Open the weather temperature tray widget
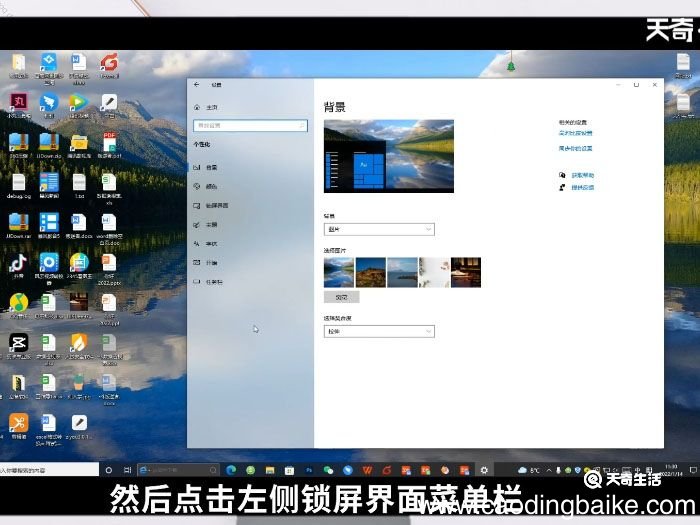The height and width of the screenshot is (525, 700). (x=529, y=470)
